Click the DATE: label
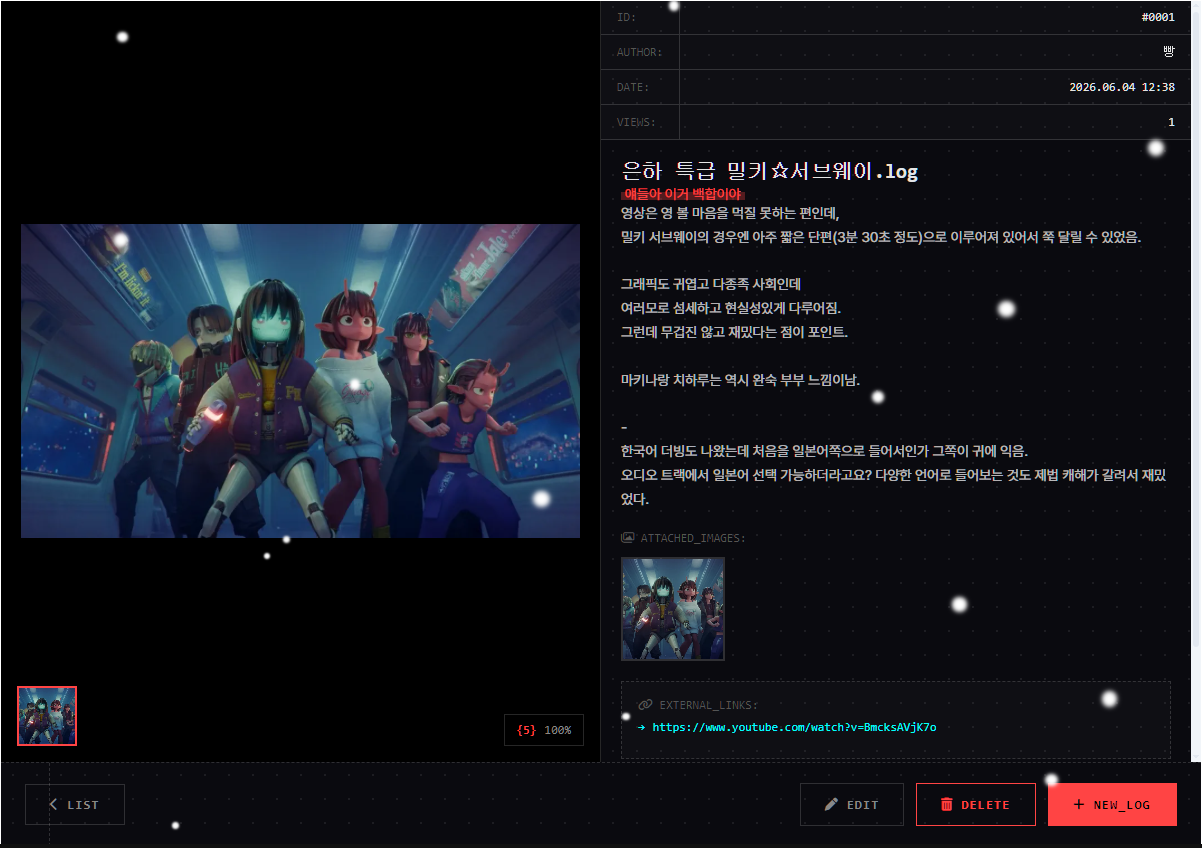The height and width of the screenshot is (848, 1202). pos(633,87)
